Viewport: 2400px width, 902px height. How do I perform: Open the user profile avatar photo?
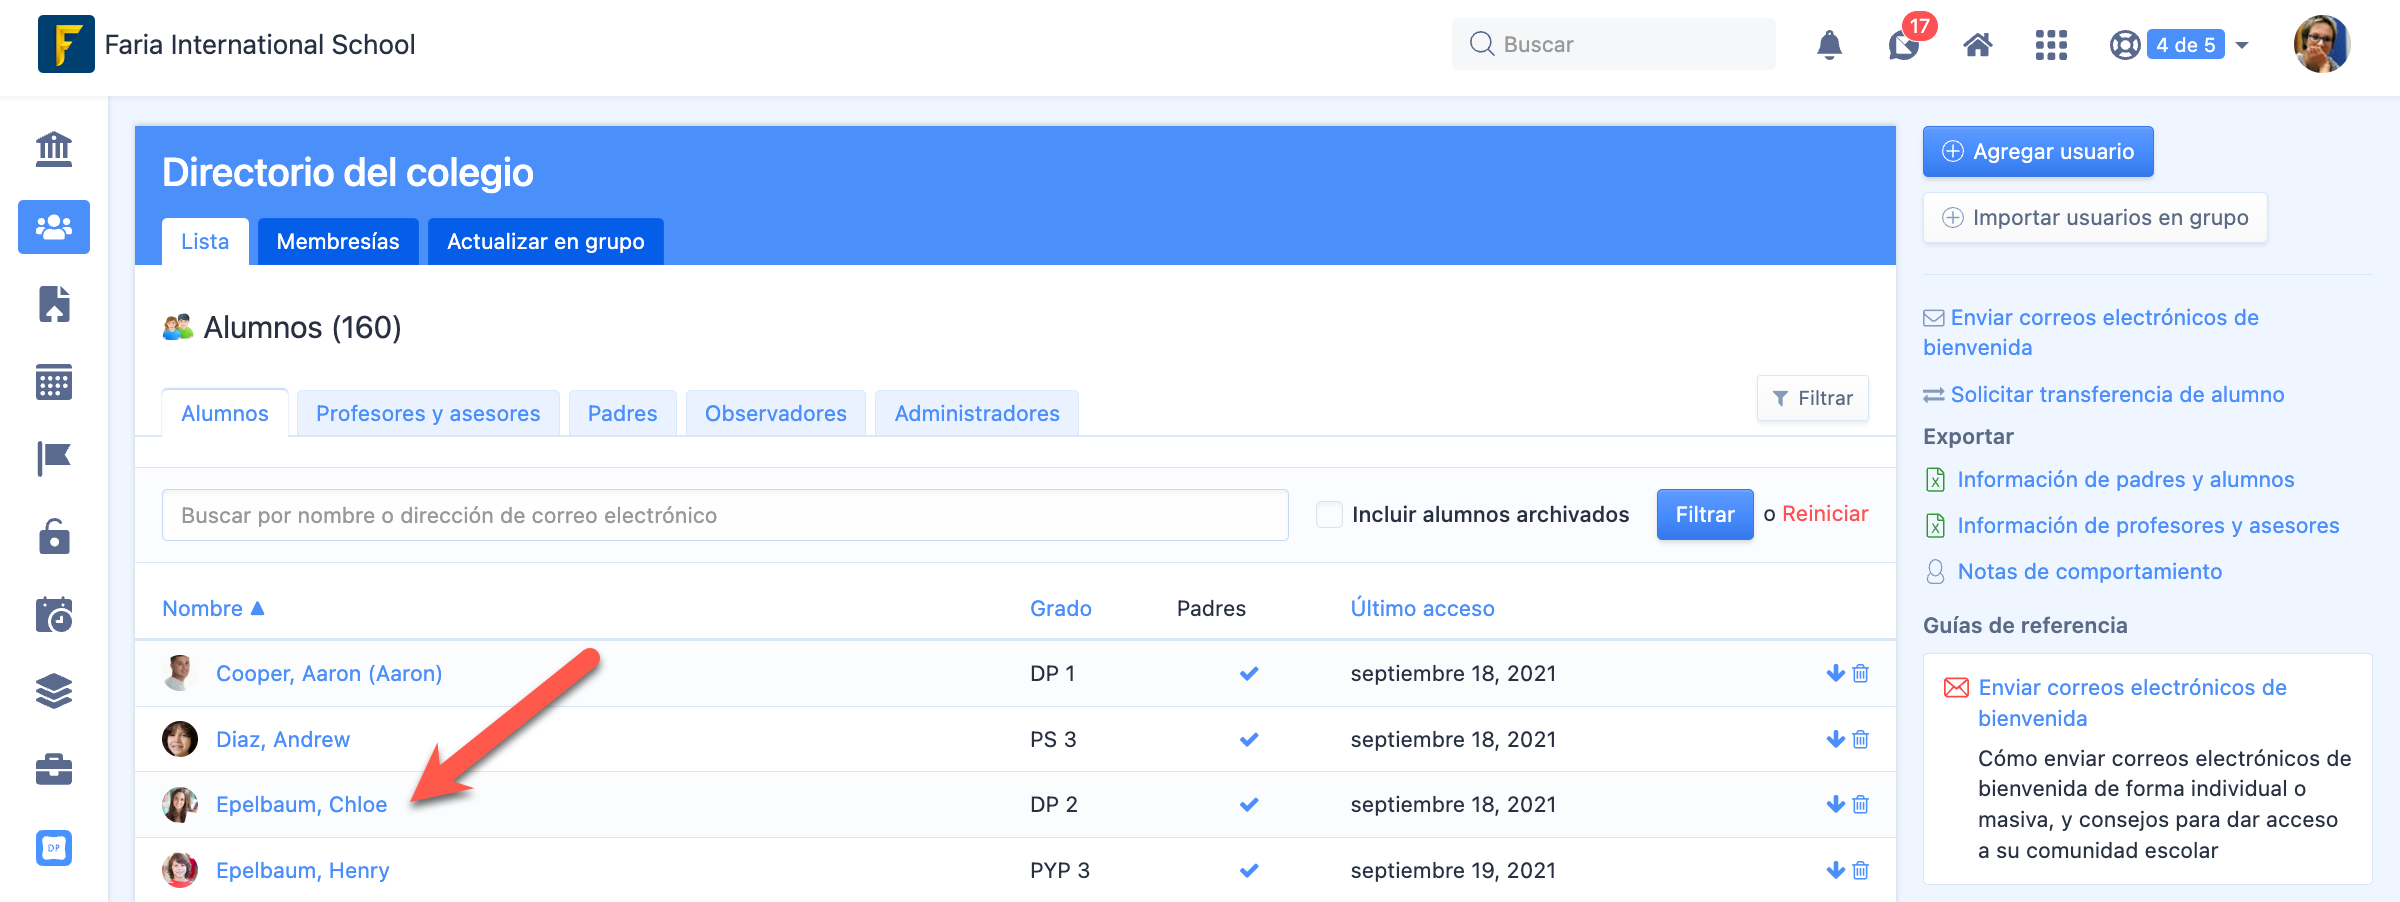pyautogui.click(x=2321, y=45)
